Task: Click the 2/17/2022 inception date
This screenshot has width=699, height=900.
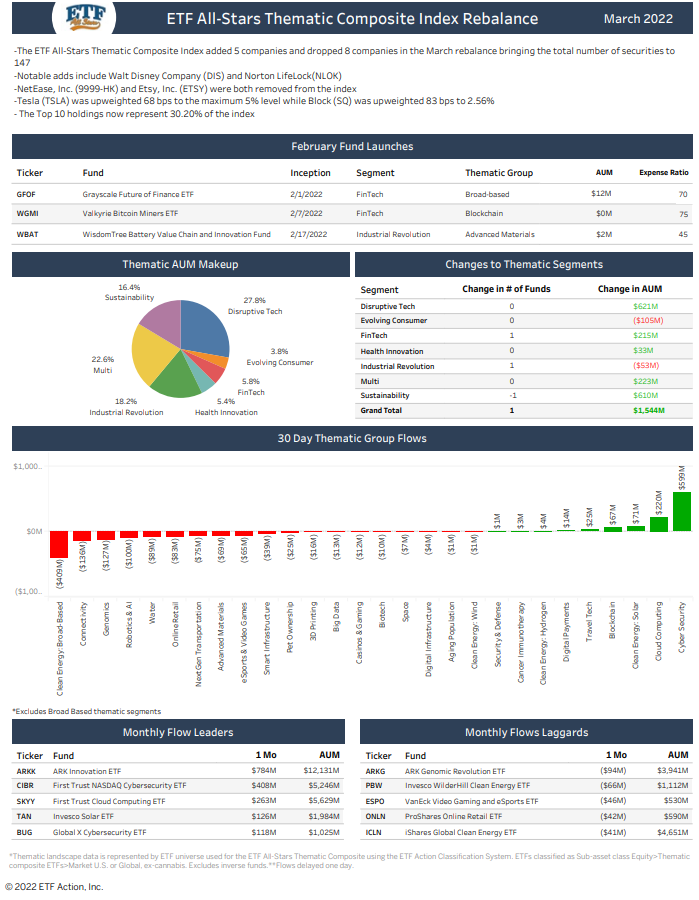Action: coord(308,234)
